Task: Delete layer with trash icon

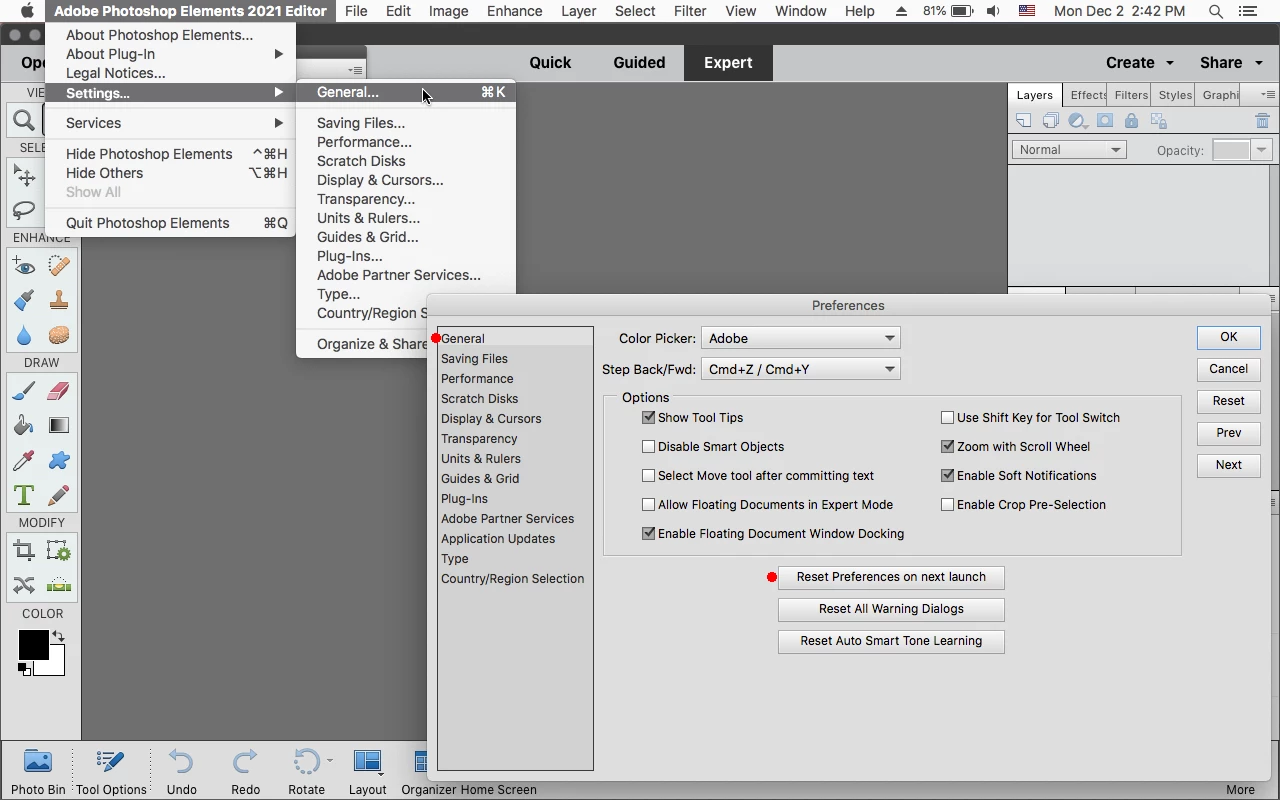Action: click(x=1262, y=121)
